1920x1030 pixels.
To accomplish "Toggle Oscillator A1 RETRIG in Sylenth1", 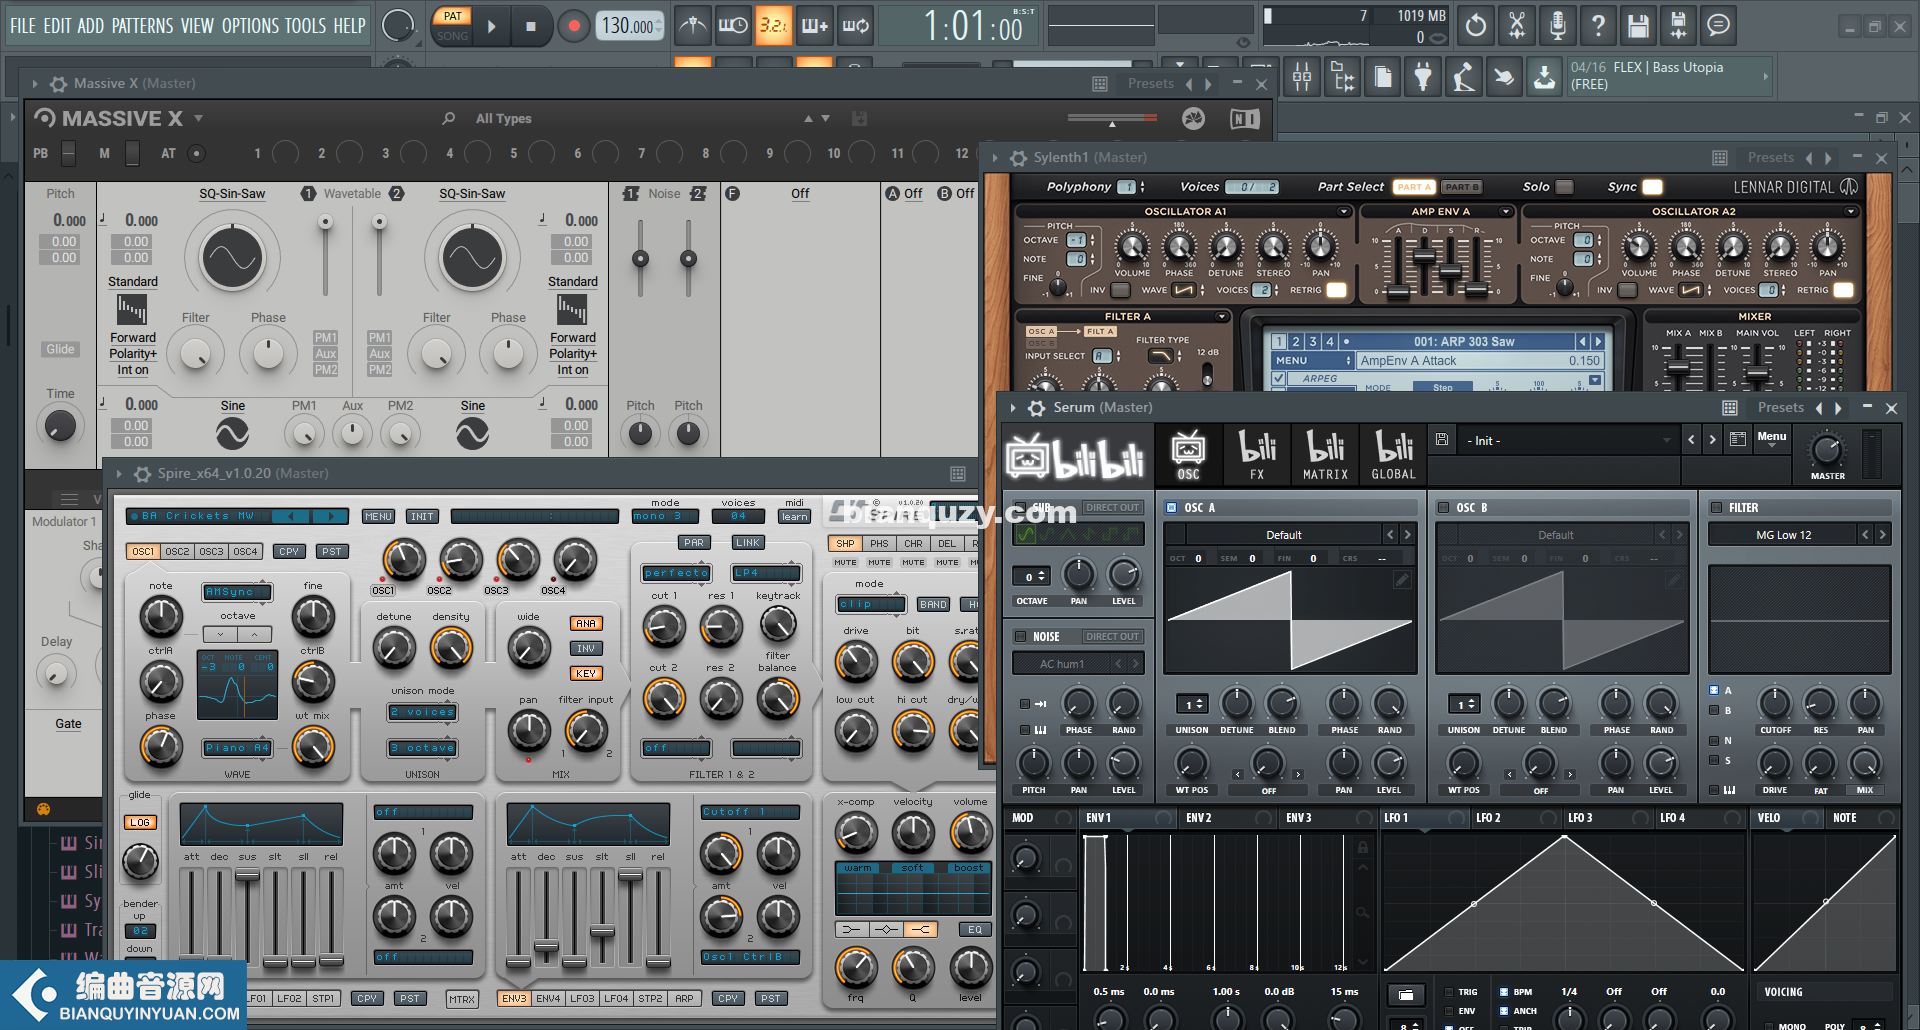I will (1336, 290).
